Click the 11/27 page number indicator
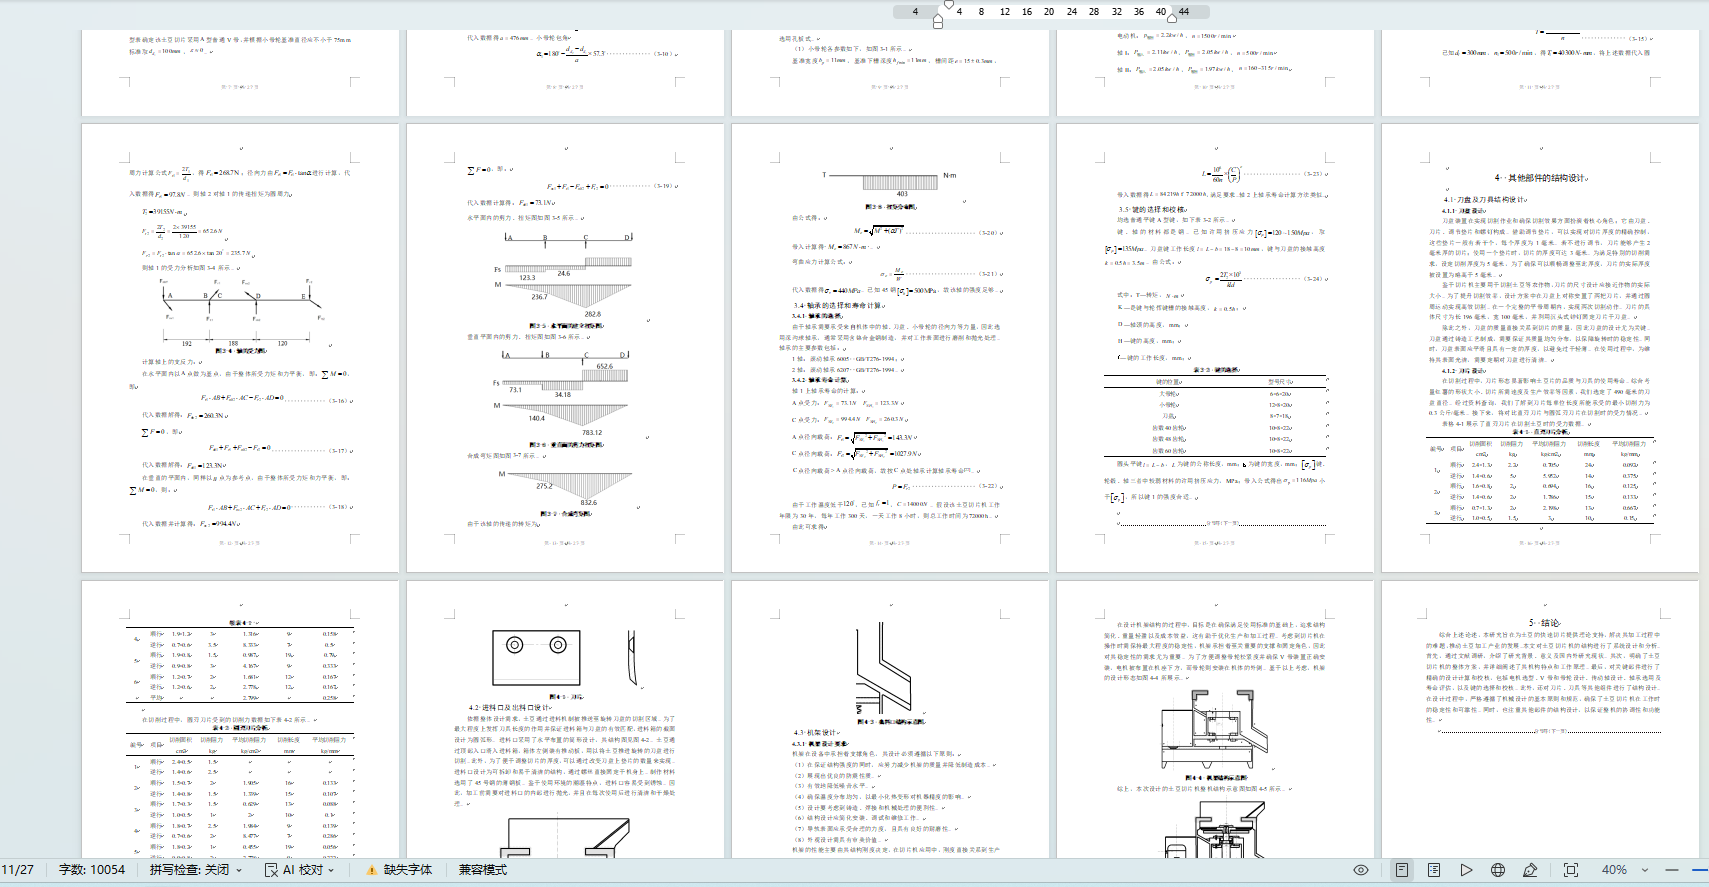This screenshot has width=1709, height=887. coord(18,870)
